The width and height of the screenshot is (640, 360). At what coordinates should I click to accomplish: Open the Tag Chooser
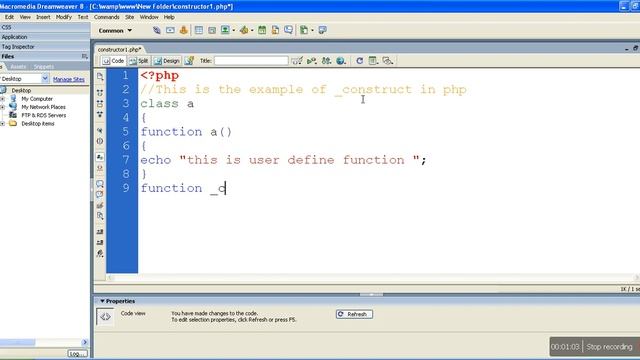[x=322, y=30]
